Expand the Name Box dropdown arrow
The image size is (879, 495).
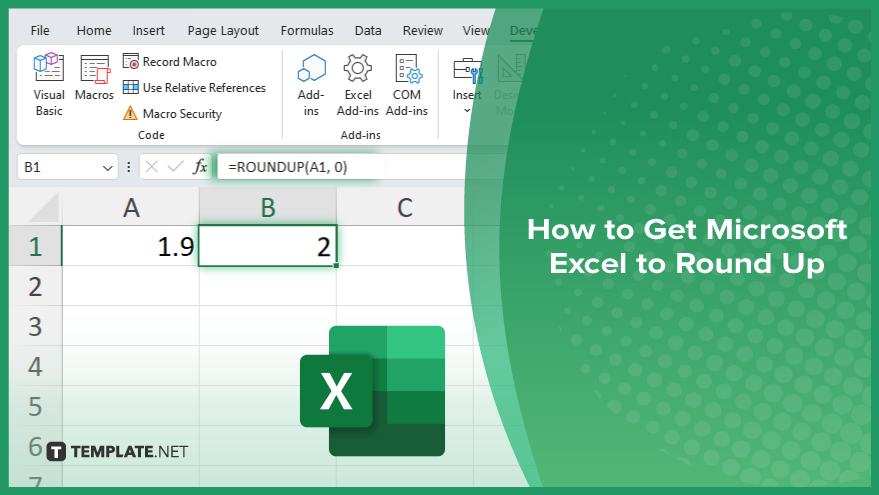(x=107, y=168)
